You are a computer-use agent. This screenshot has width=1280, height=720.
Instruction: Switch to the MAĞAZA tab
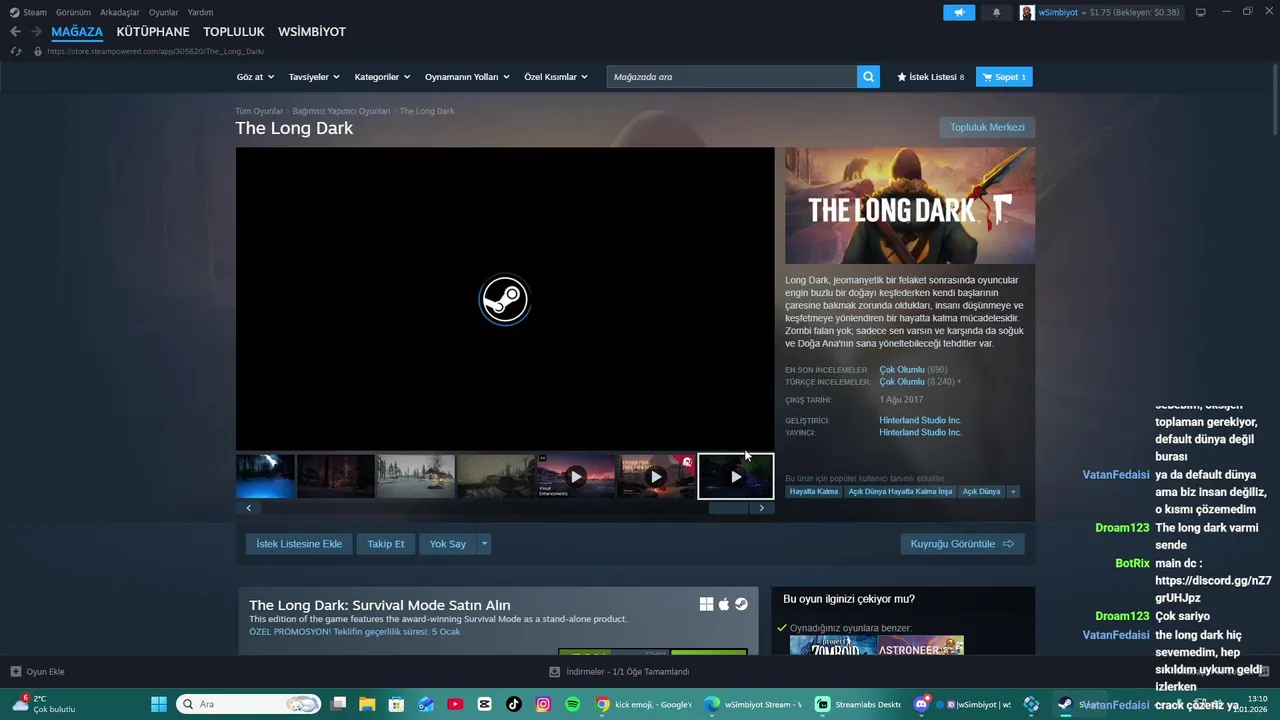[77, 32]
